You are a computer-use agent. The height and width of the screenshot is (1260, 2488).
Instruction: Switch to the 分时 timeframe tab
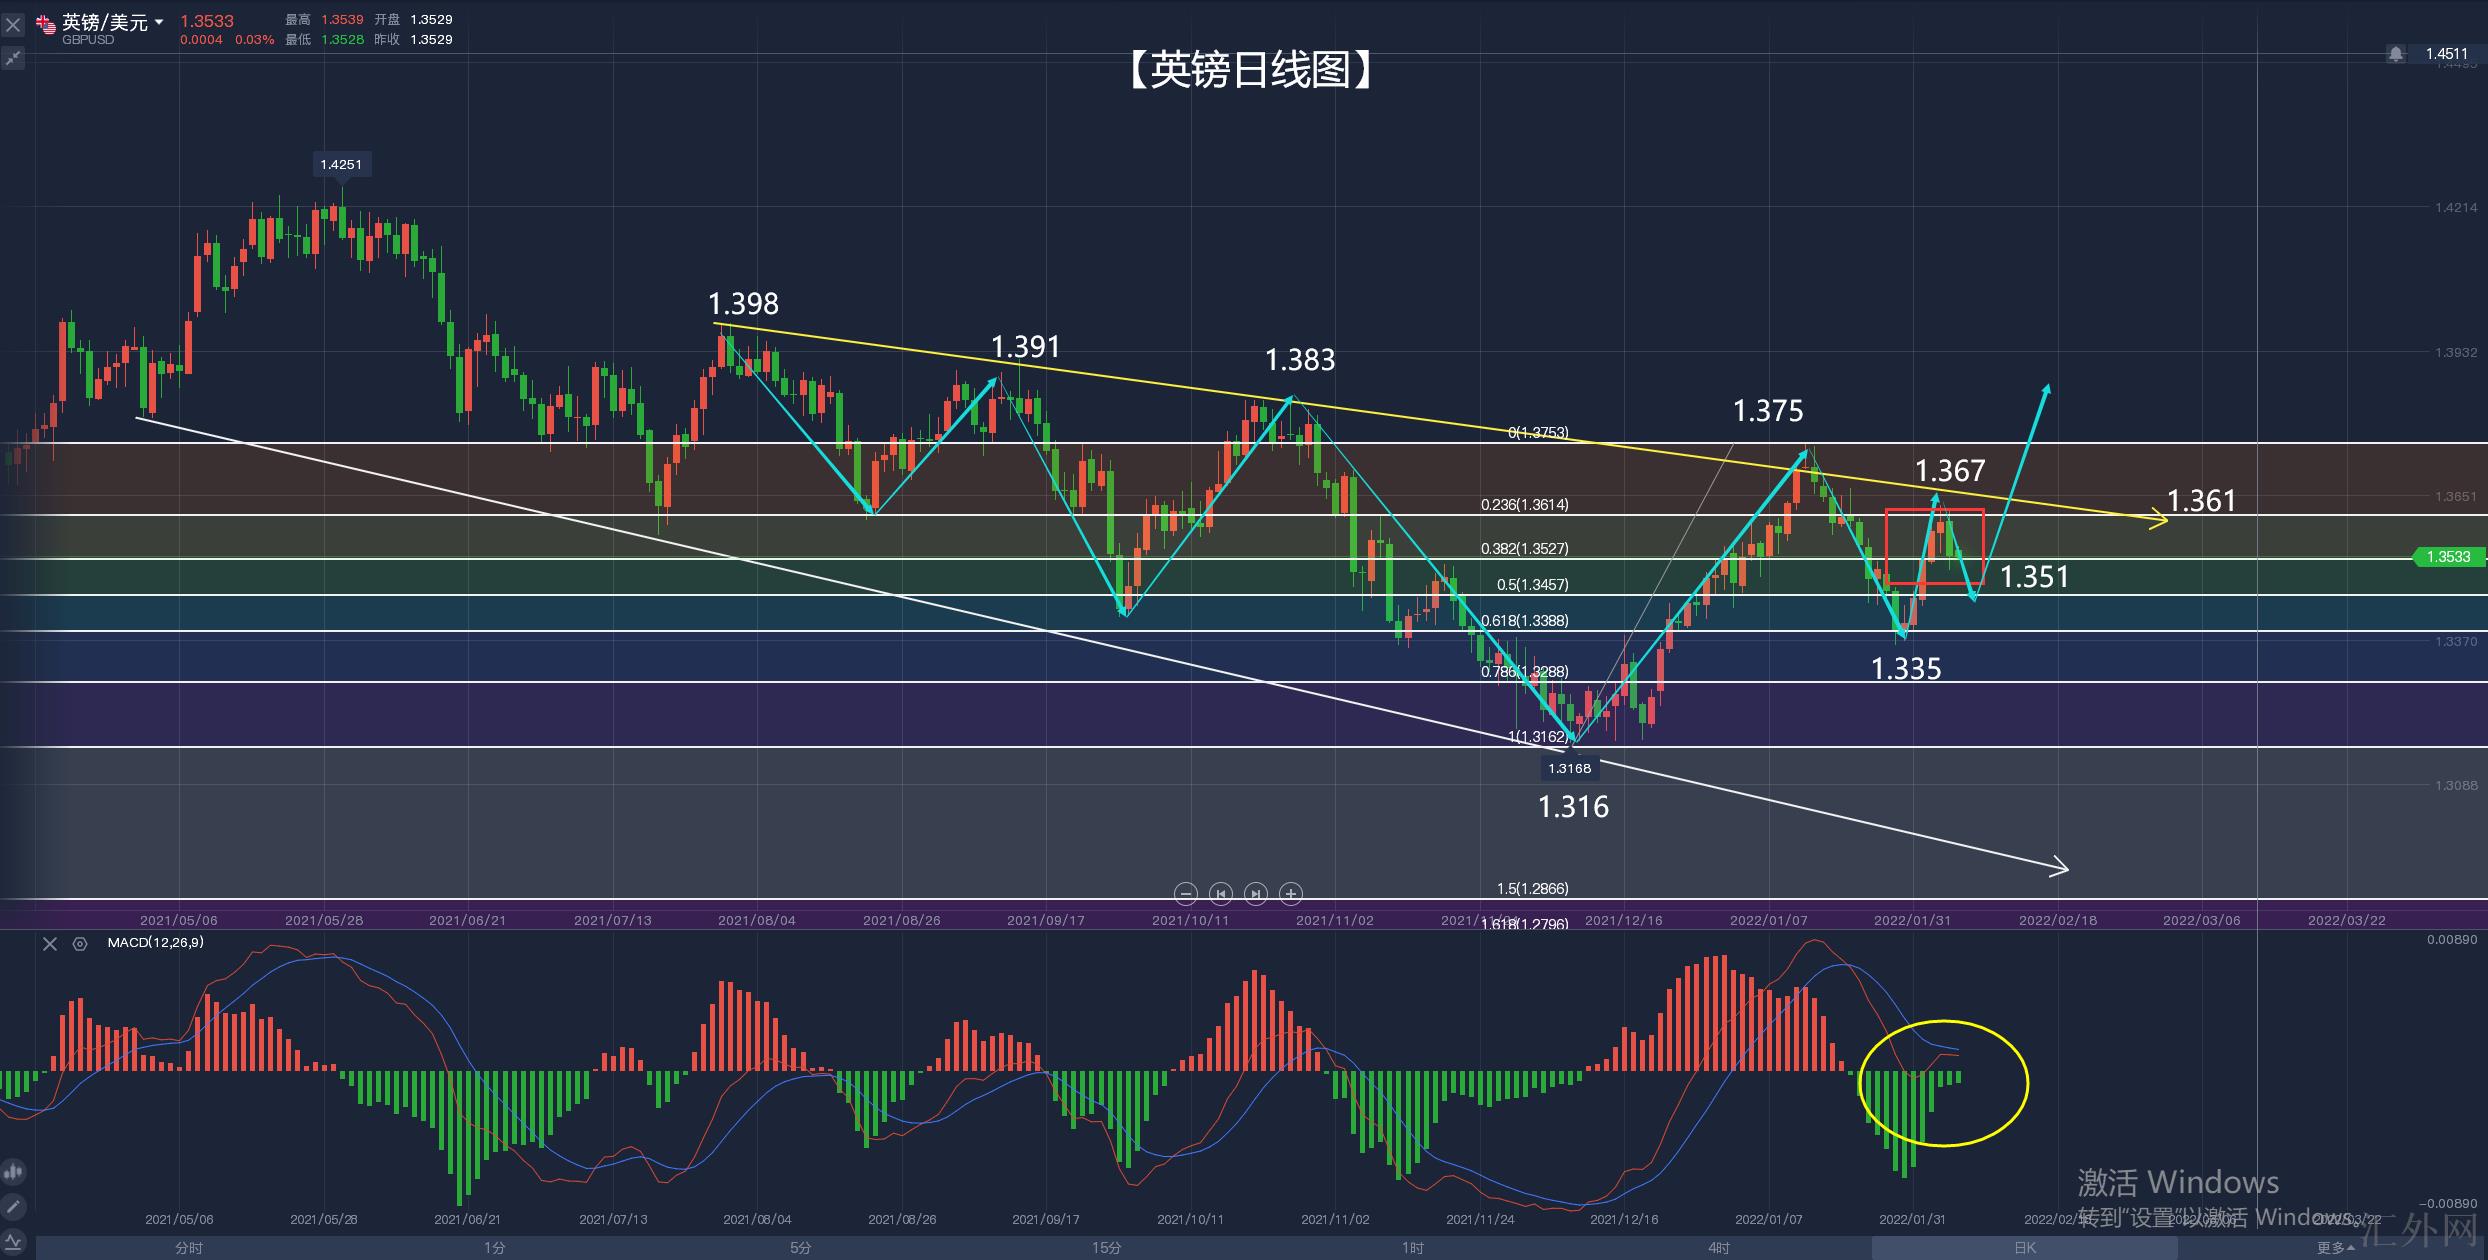(188, 1248)
